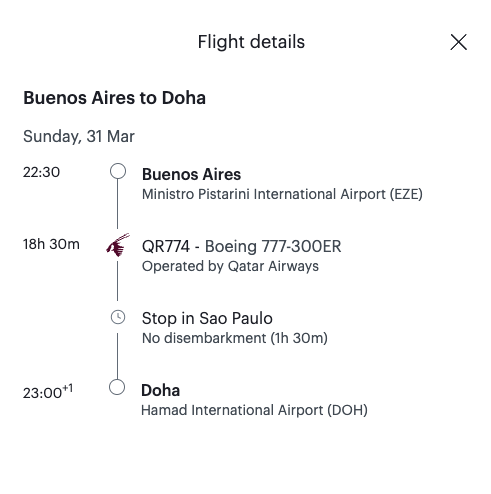Select the Flight details title text

251,42
